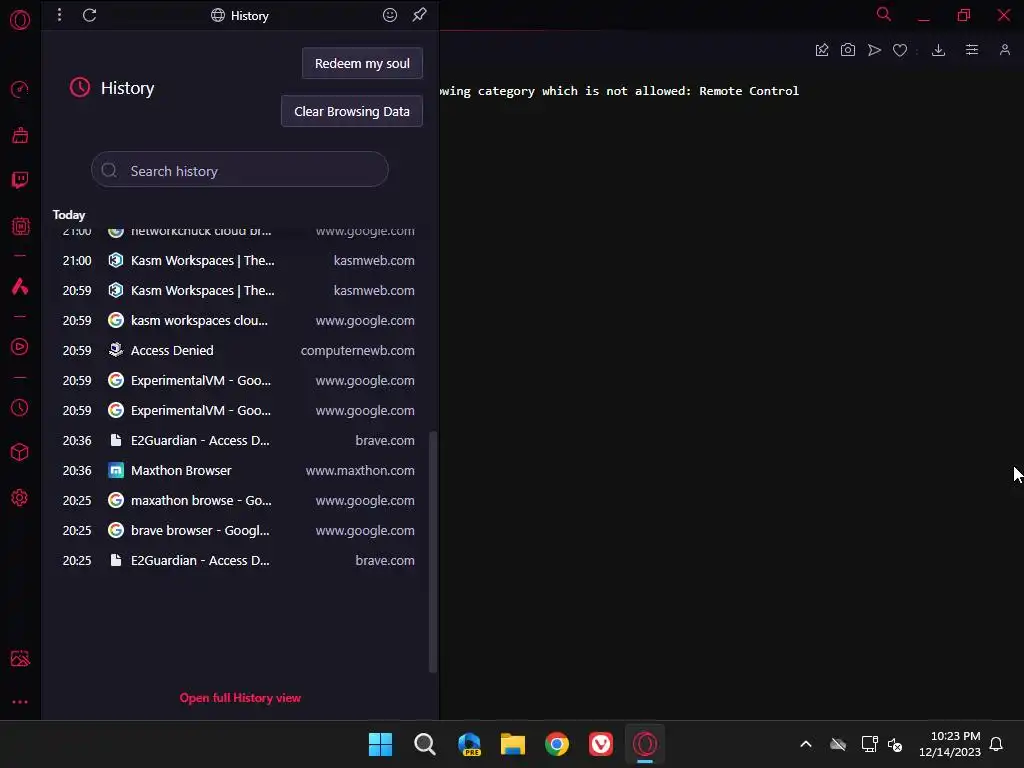Open Player icon in sidebar

20,346
